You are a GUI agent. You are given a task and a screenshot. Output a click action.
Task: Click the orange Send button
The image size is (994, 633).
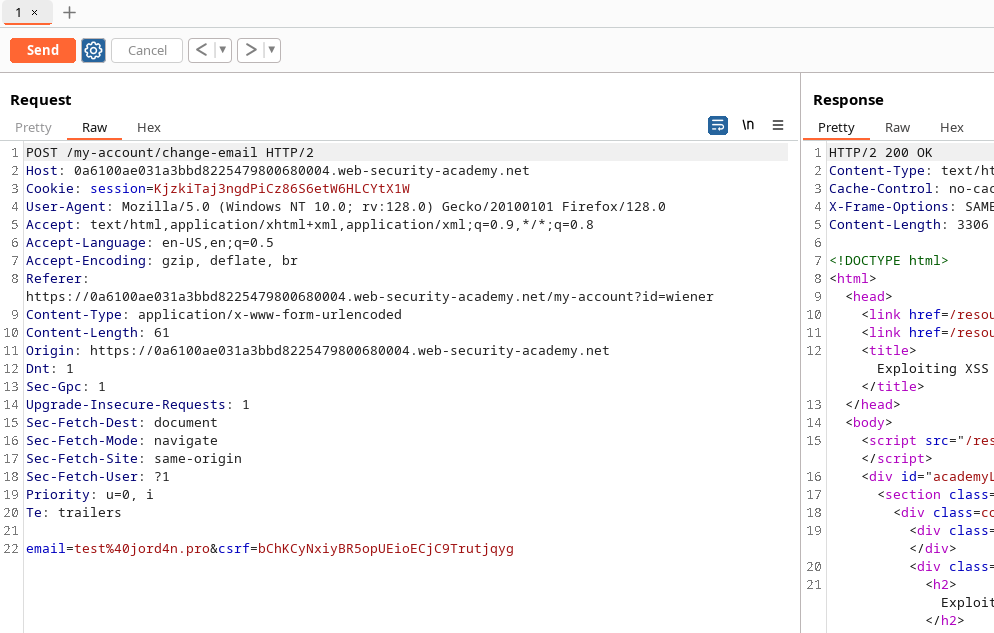(43, 50)
